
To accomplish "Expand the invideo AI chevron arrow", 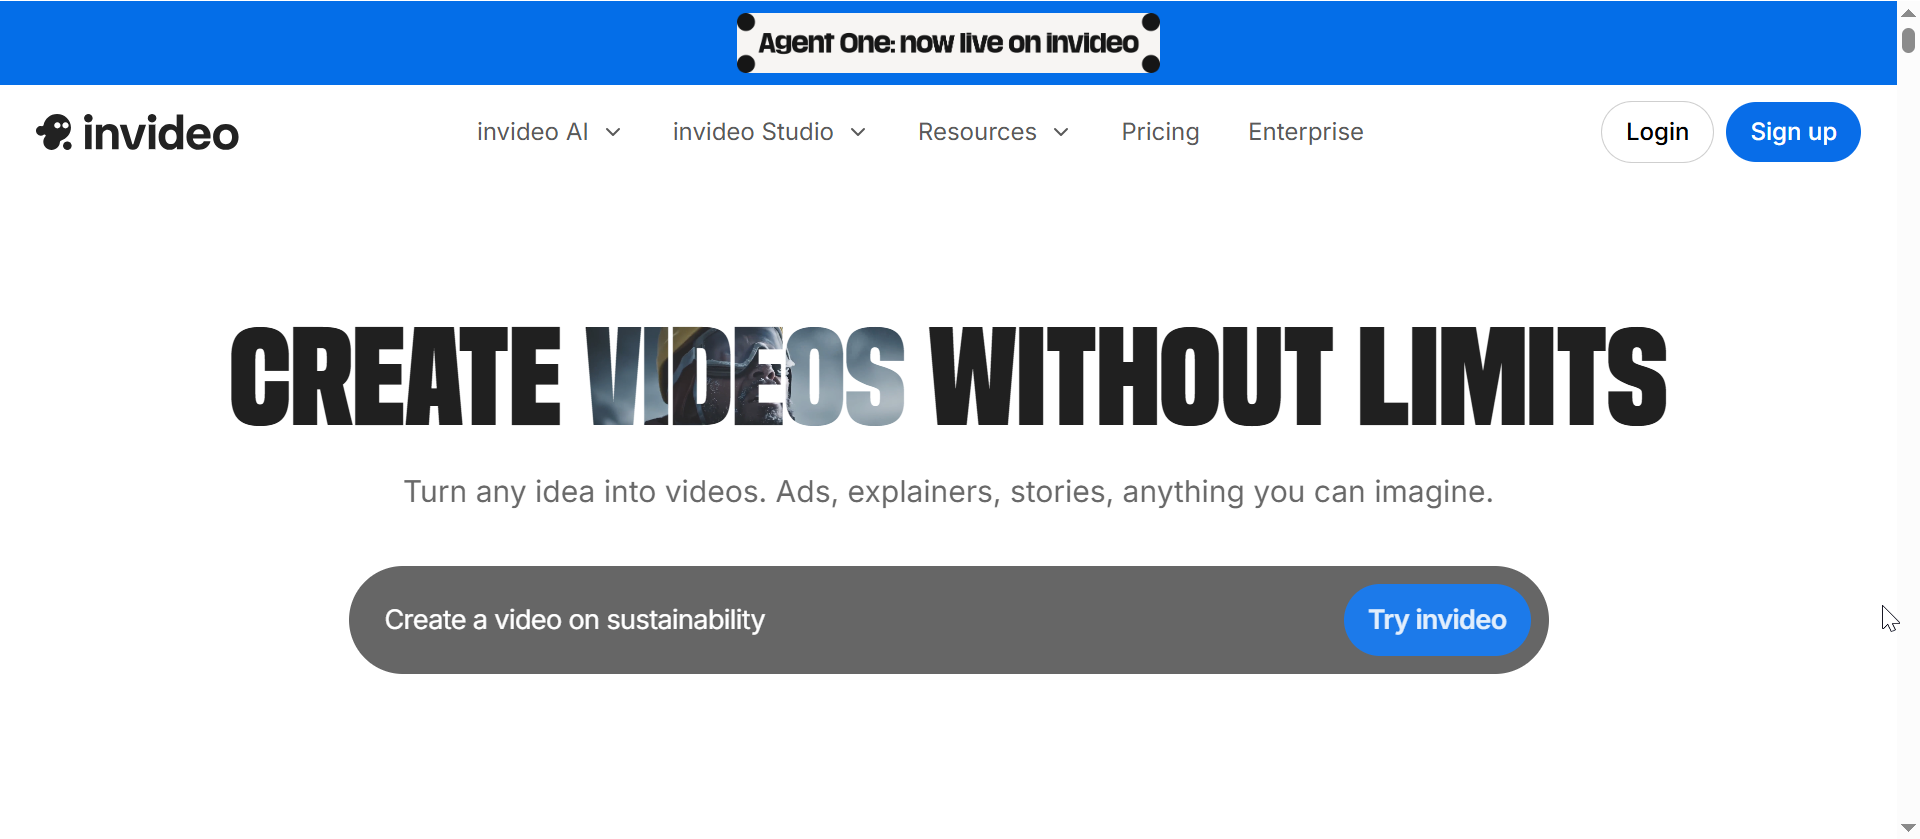I will [613, 132].
